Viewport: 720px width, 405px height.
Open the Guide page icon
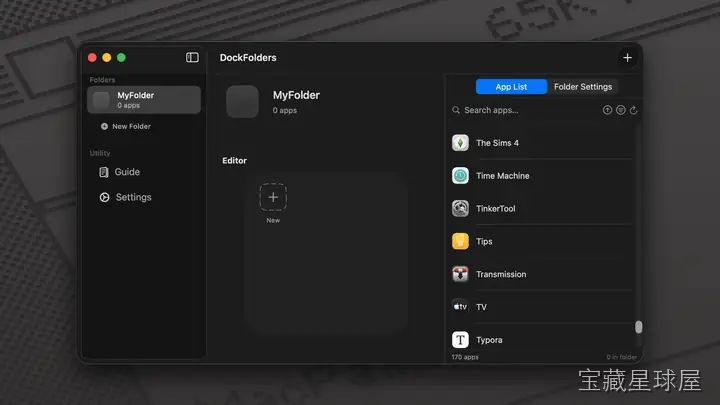(x=104, y=172)
